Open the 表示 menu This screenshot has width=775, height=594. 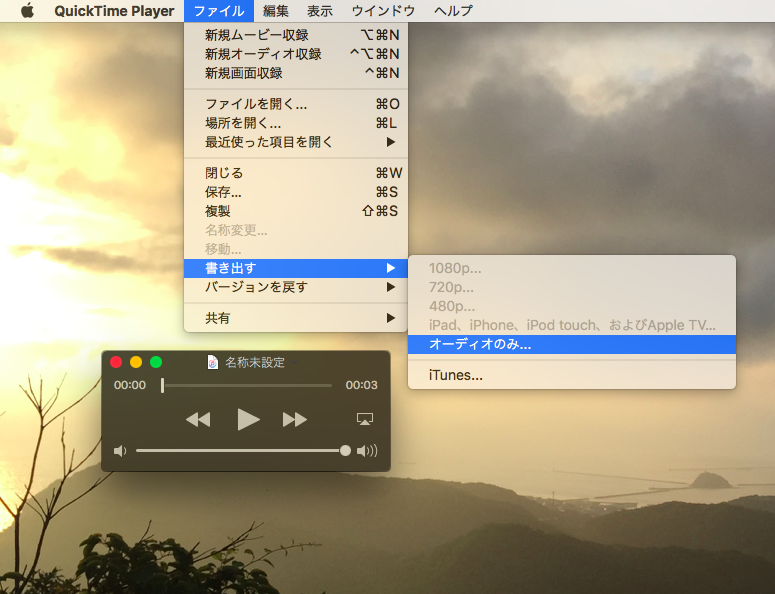(320, 11)
